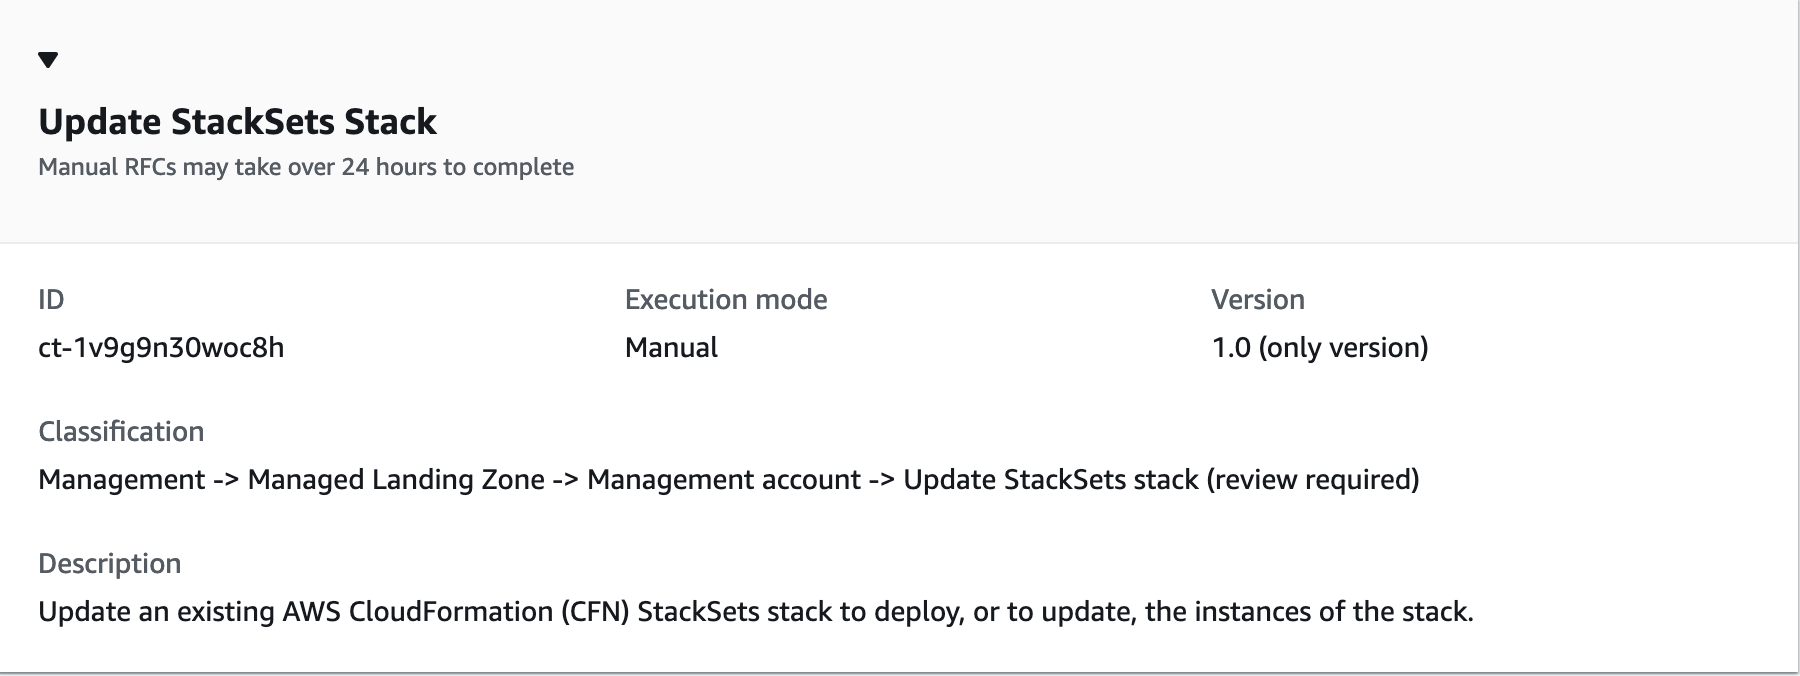Select the Manual execution mode value
Image resolution: width=1800 pixels, height=676 pixels.
[670, 348]
